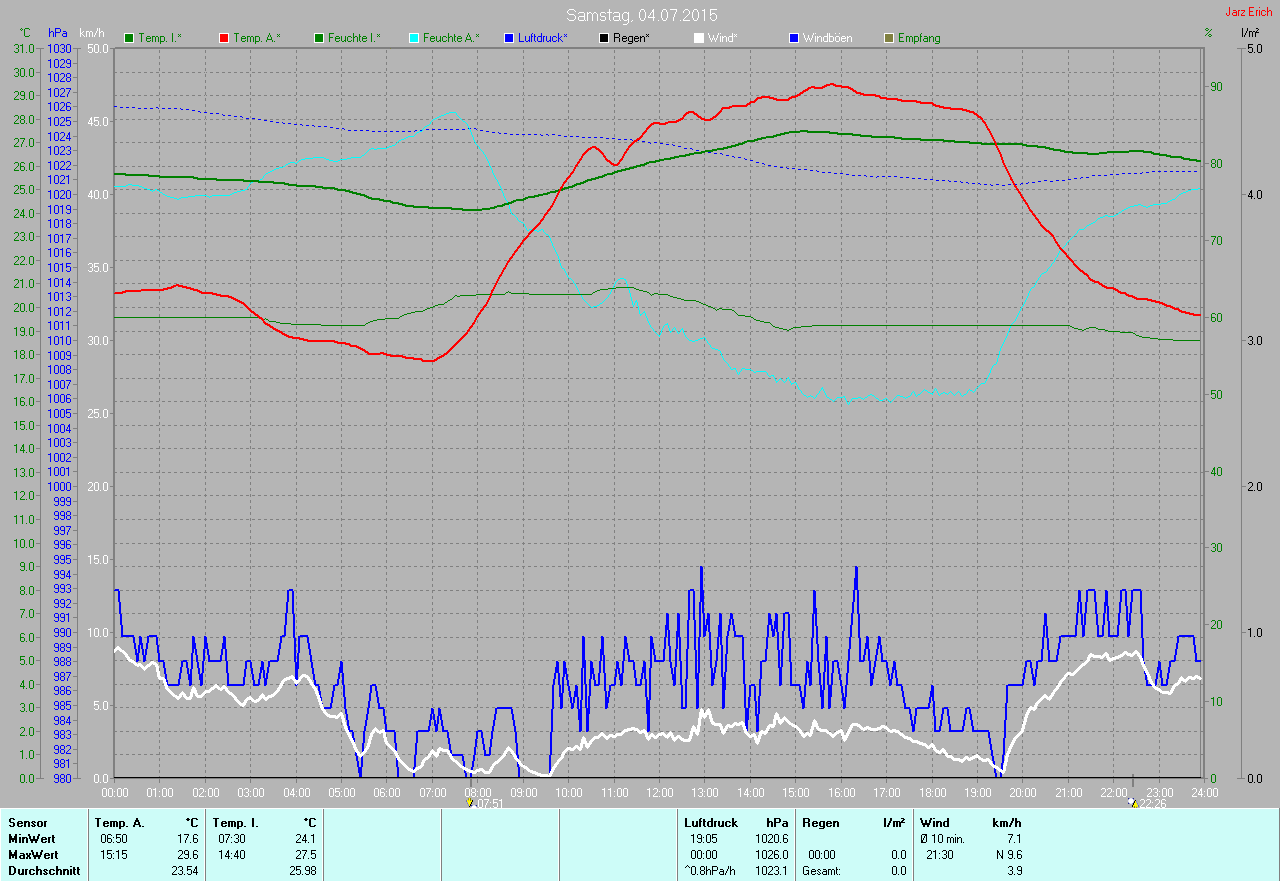Viewport: 1280px width, 881px height.
Task: Click the '°C' axis unit header
Action: click(x=26, y=33)
